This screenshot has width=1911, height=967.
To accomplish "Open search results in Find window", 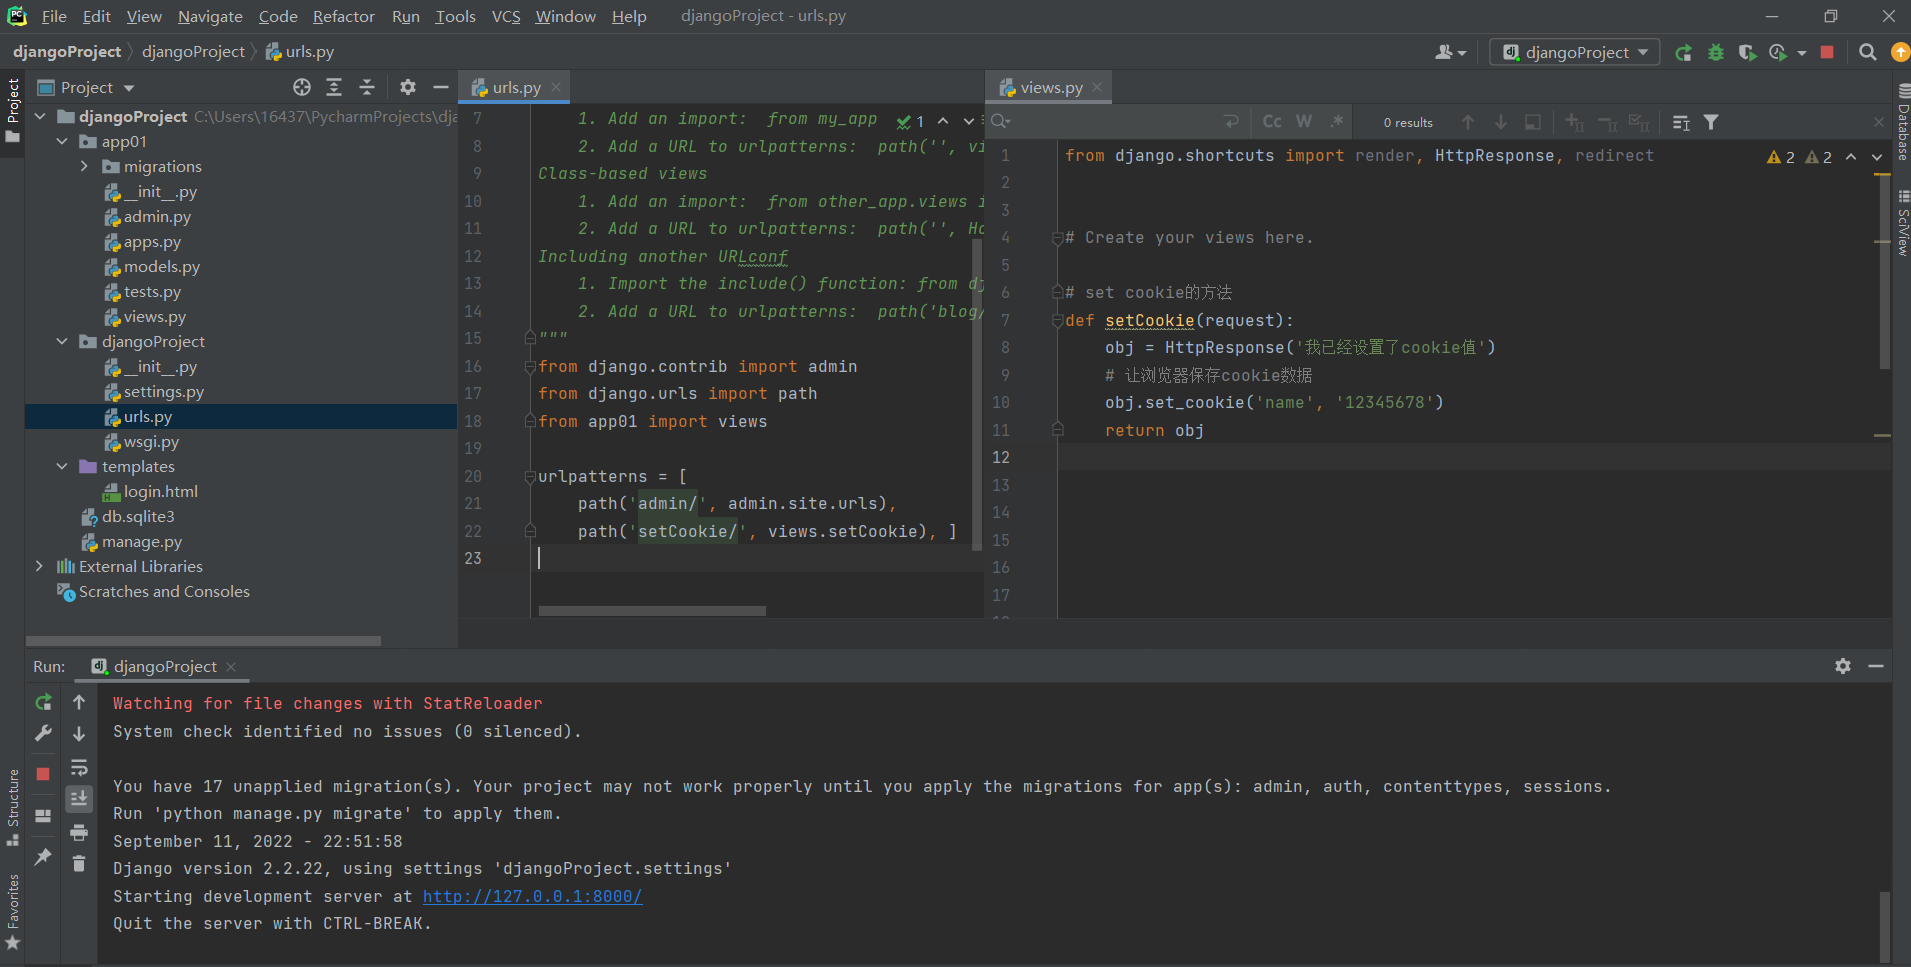I will click(x=1533, y=122).
